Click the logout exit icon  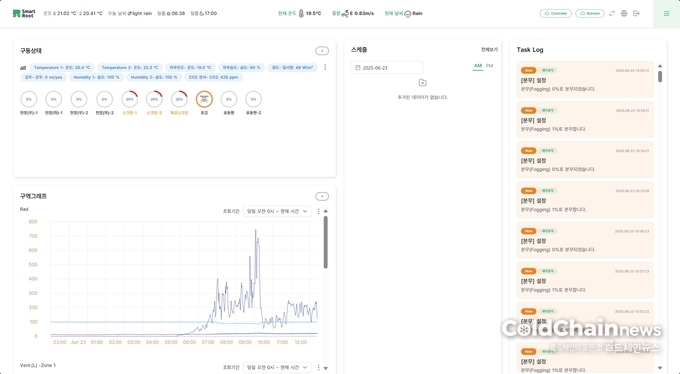click(x=636, y=13)
